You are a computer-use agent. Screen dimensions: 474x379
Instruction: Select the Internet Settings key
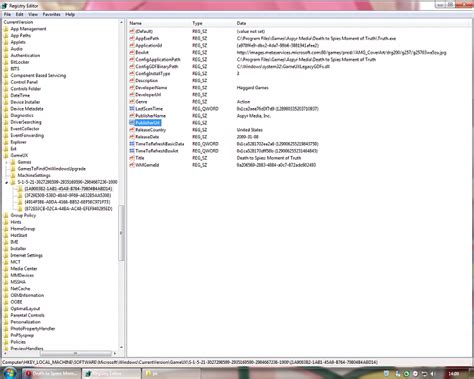[27, 255]
